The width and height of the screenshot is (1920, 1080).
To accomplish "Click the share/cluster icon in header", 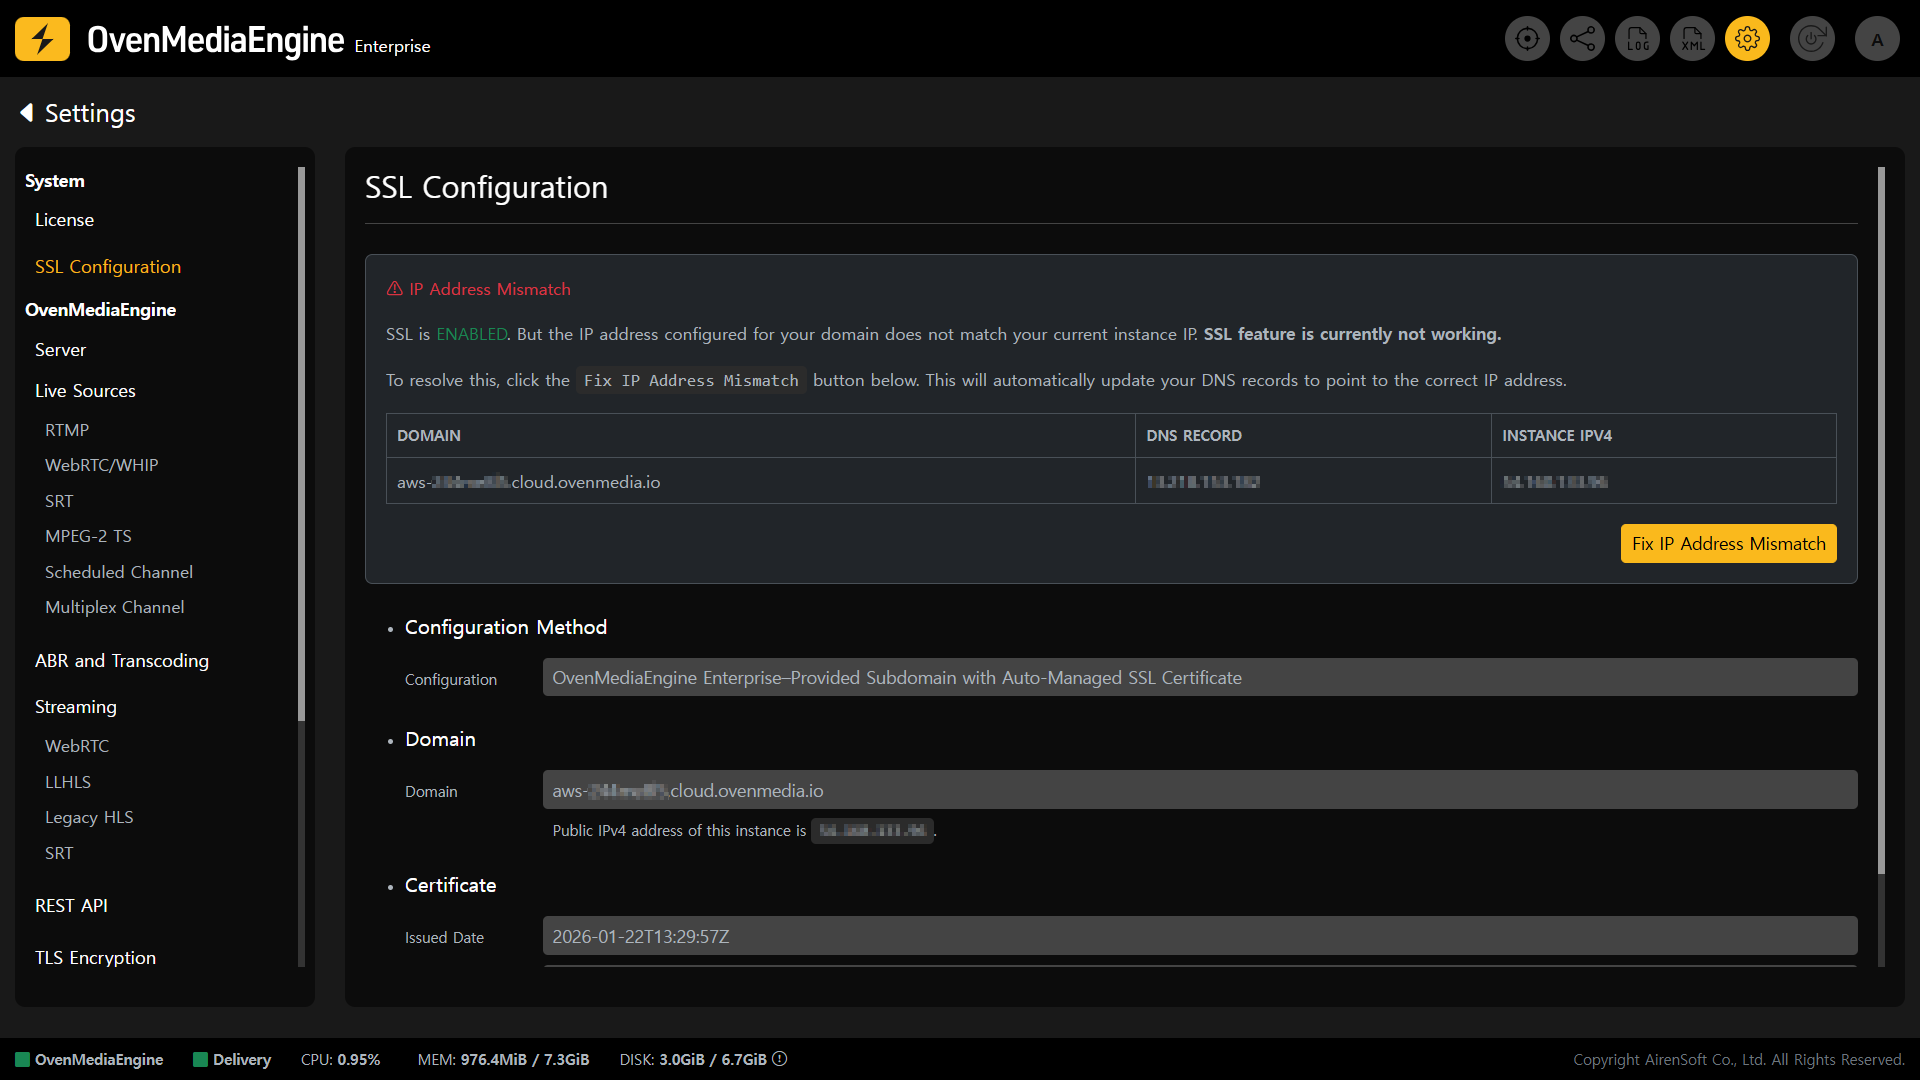I will [x=1582, y=39].
